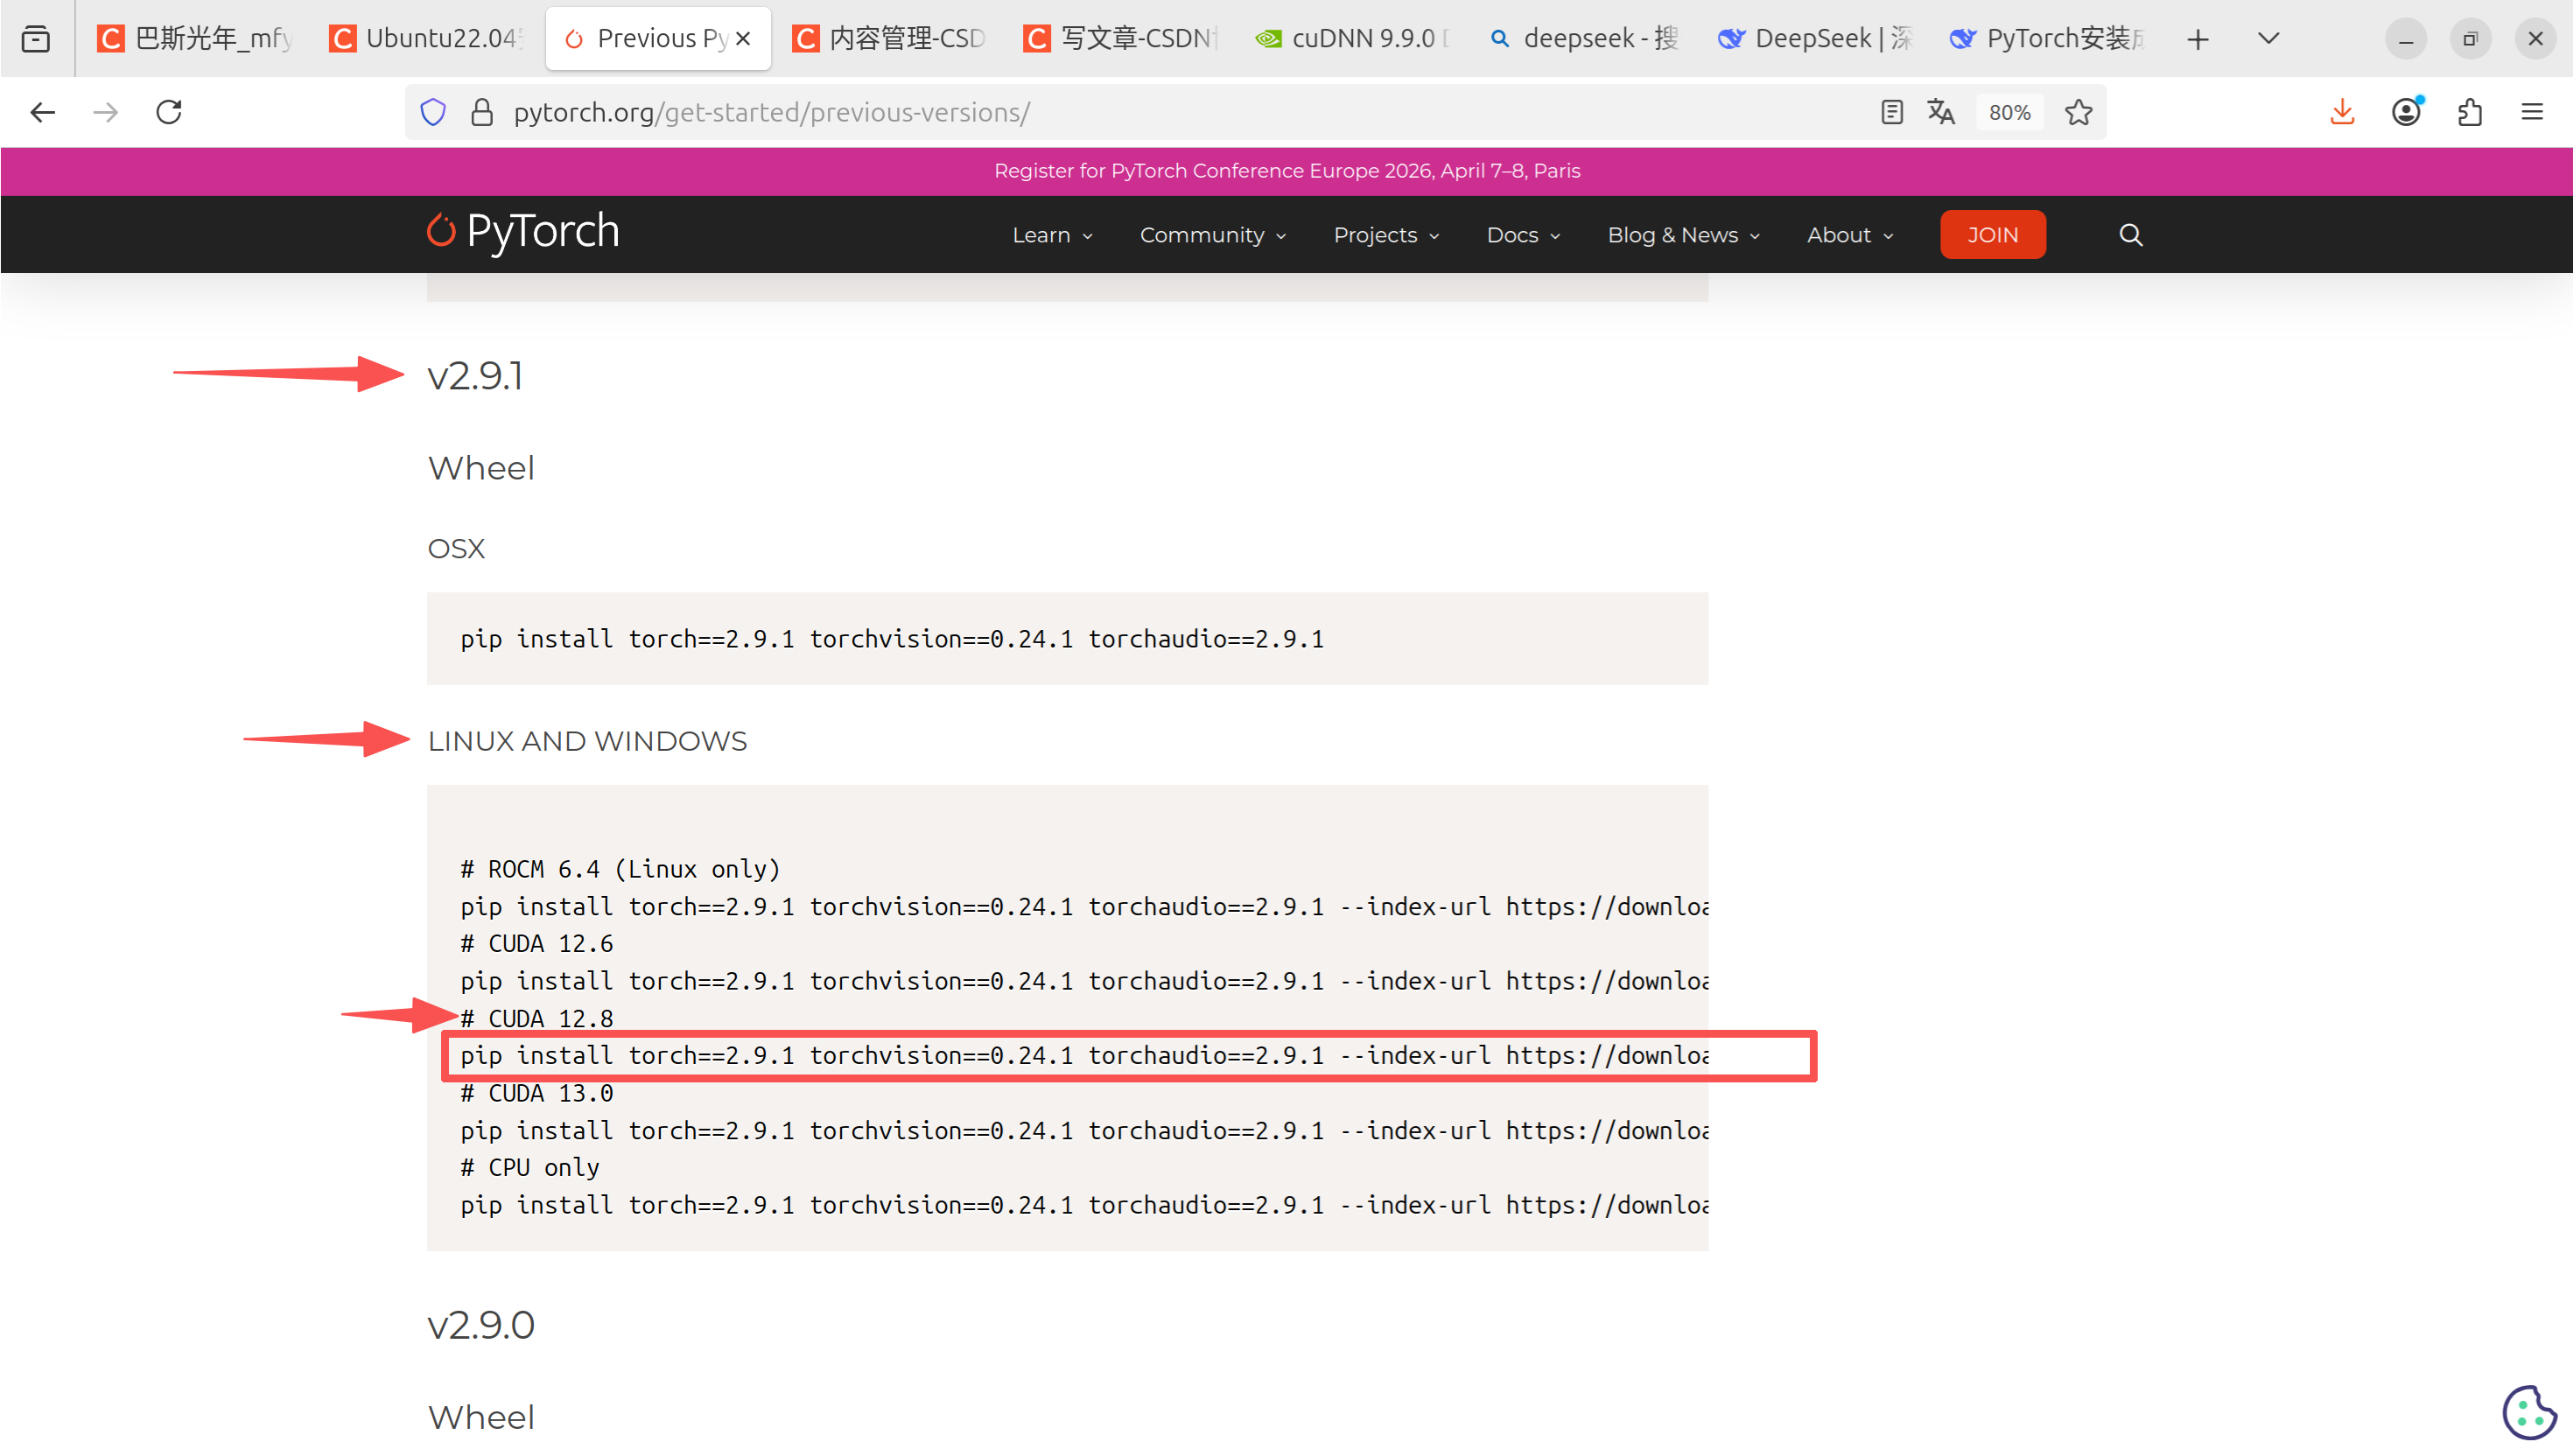
Task: Click the PyTorch site search icon
Action: pyautogui.click(x=2131, y=235)
